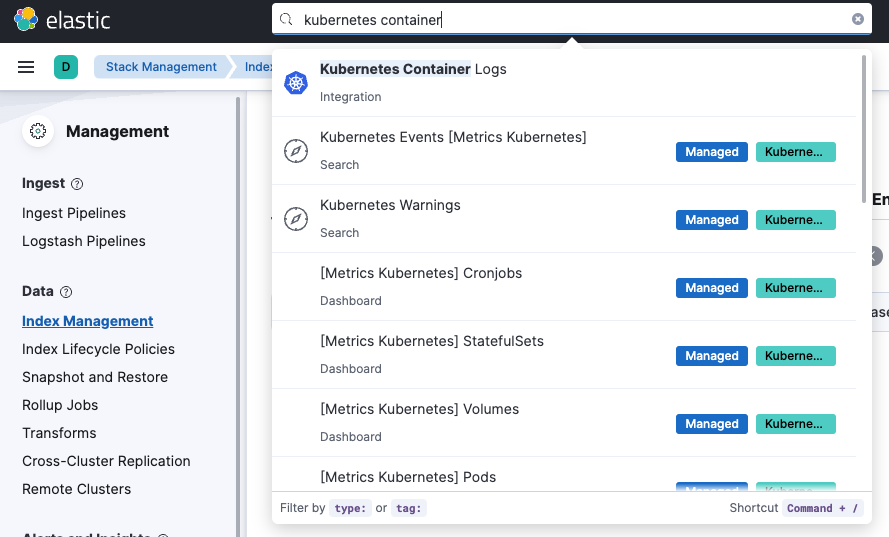Open Kubernetes Container Logs integration result

564,83
